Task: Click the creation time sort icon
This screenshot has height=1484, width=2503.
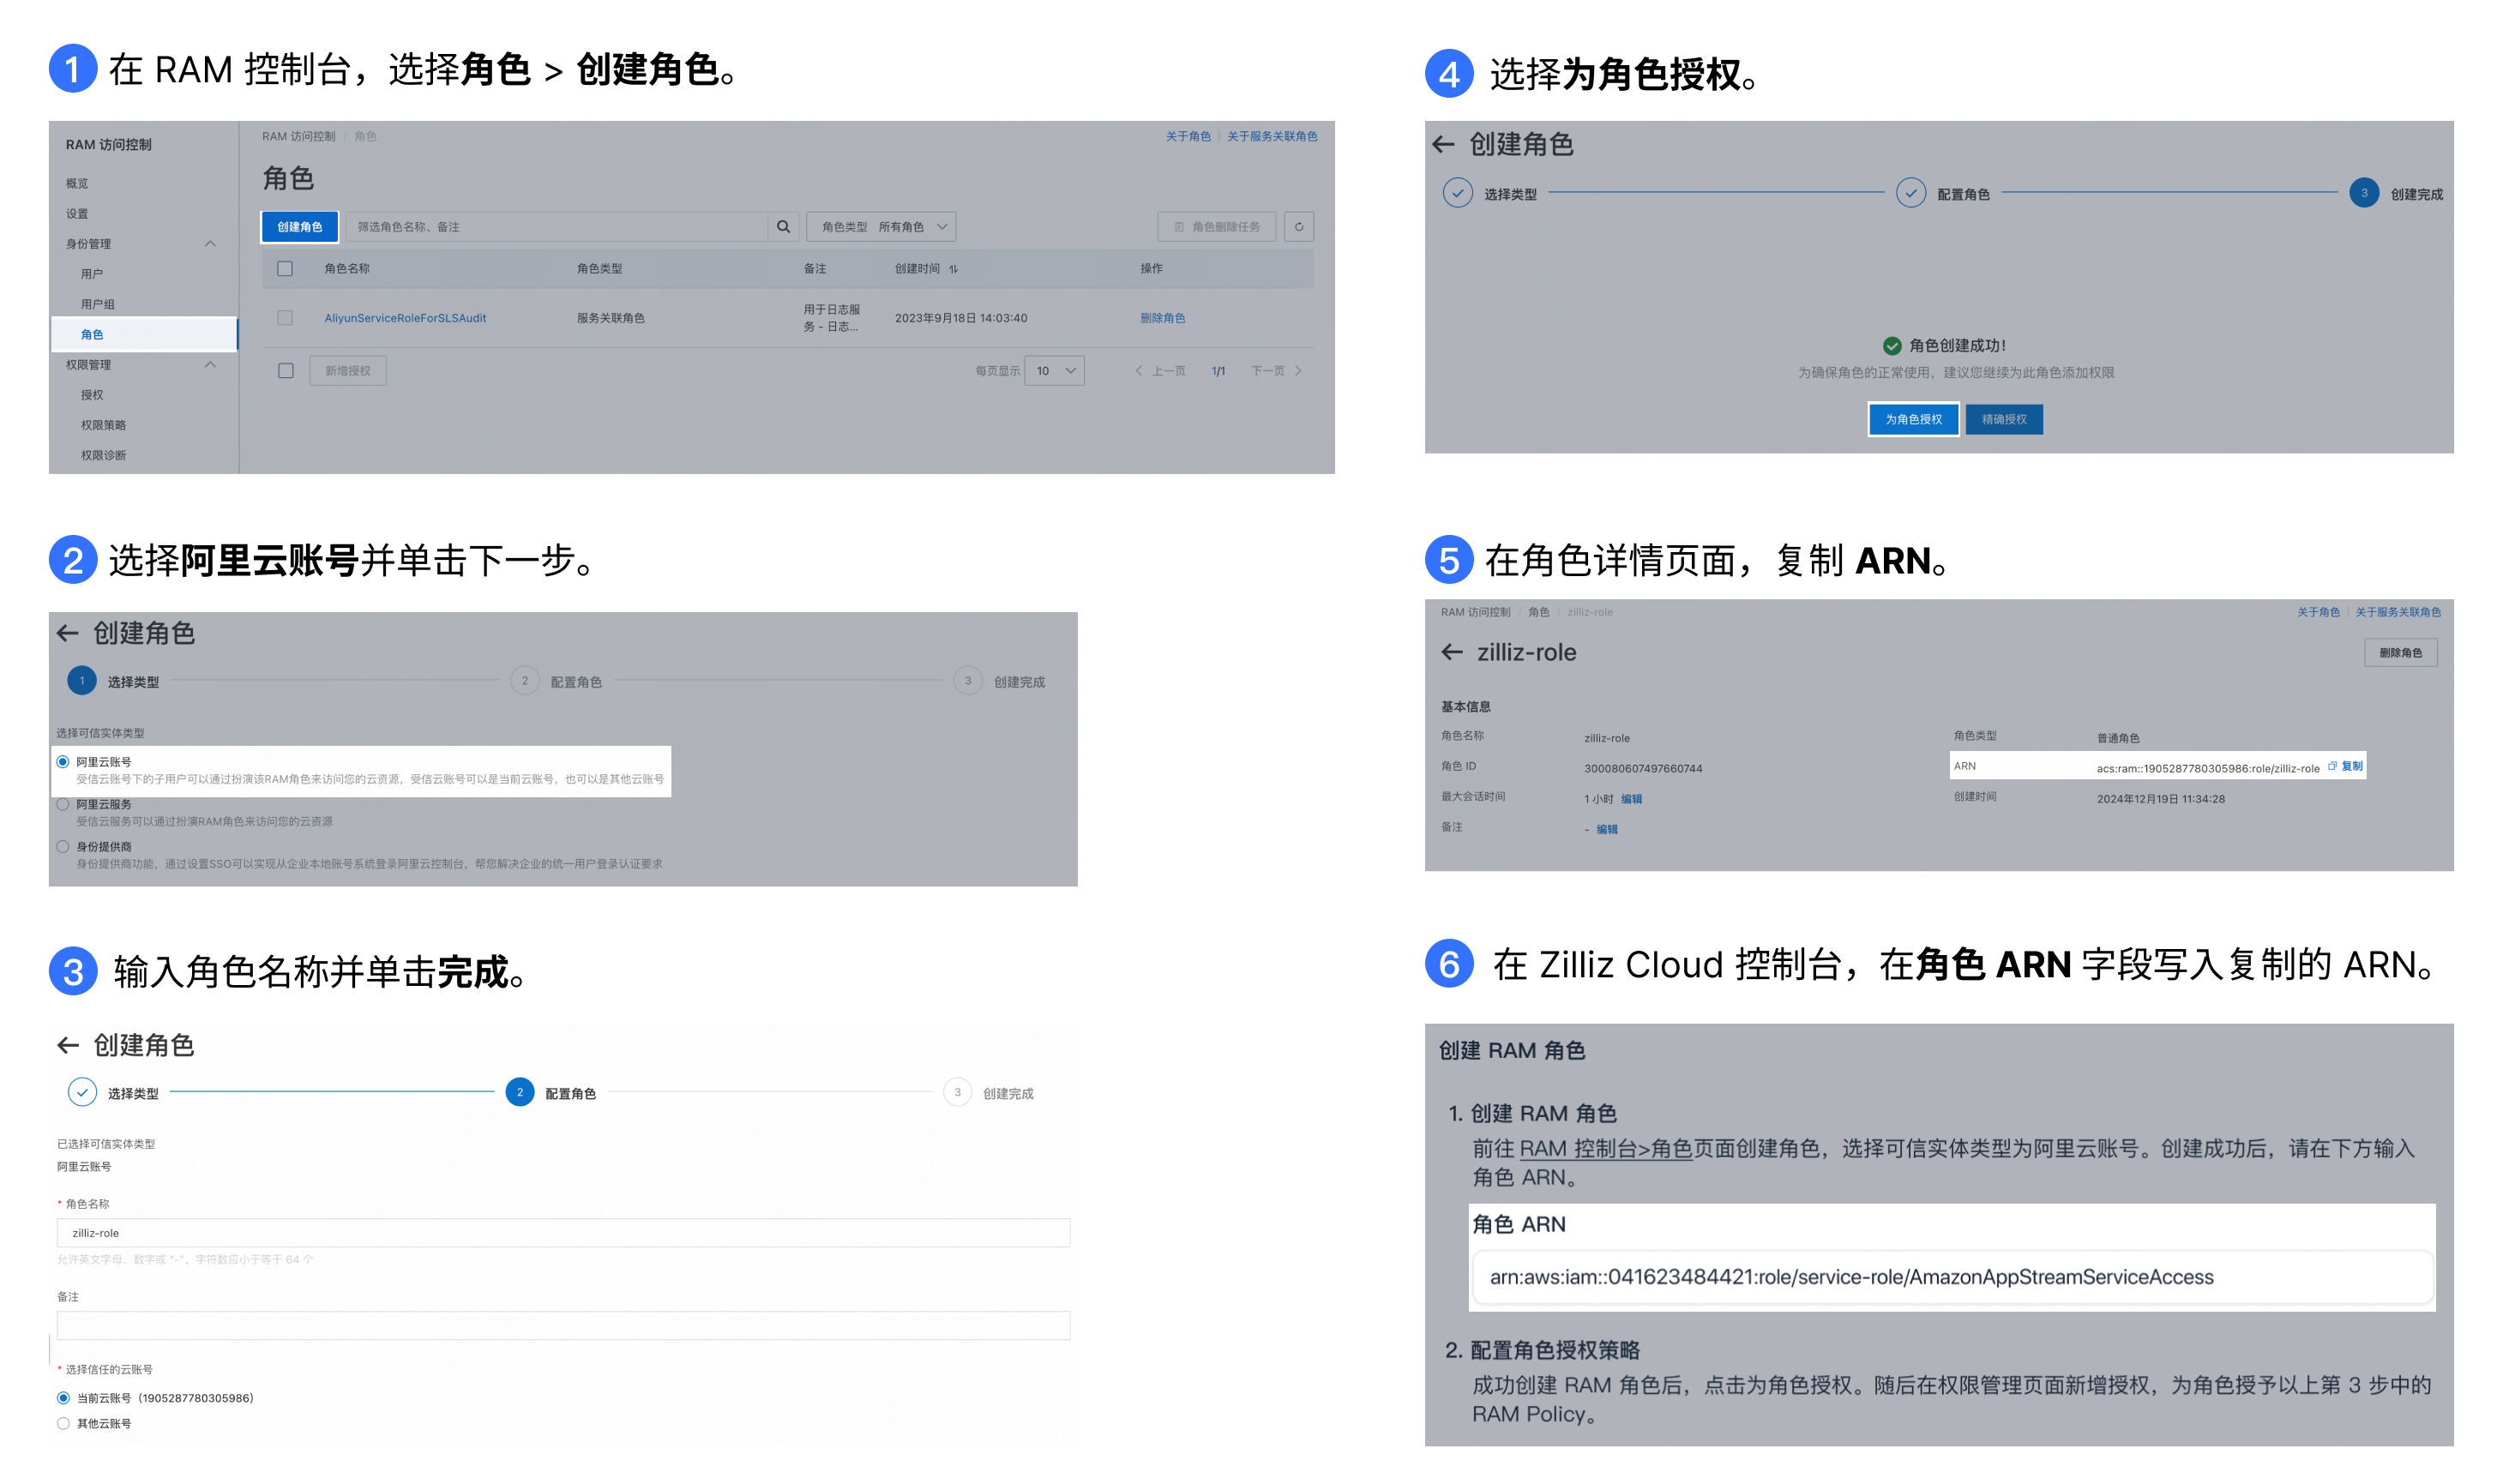Action: 953,269
